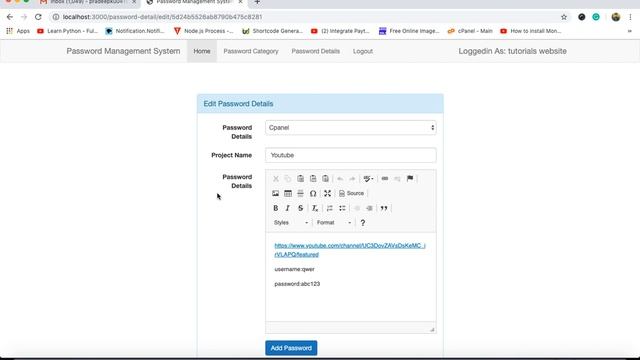This screenshot has width=640, height=360.
Task: Click the Paste icon in editor toolbar
Action: pos(300,179)
